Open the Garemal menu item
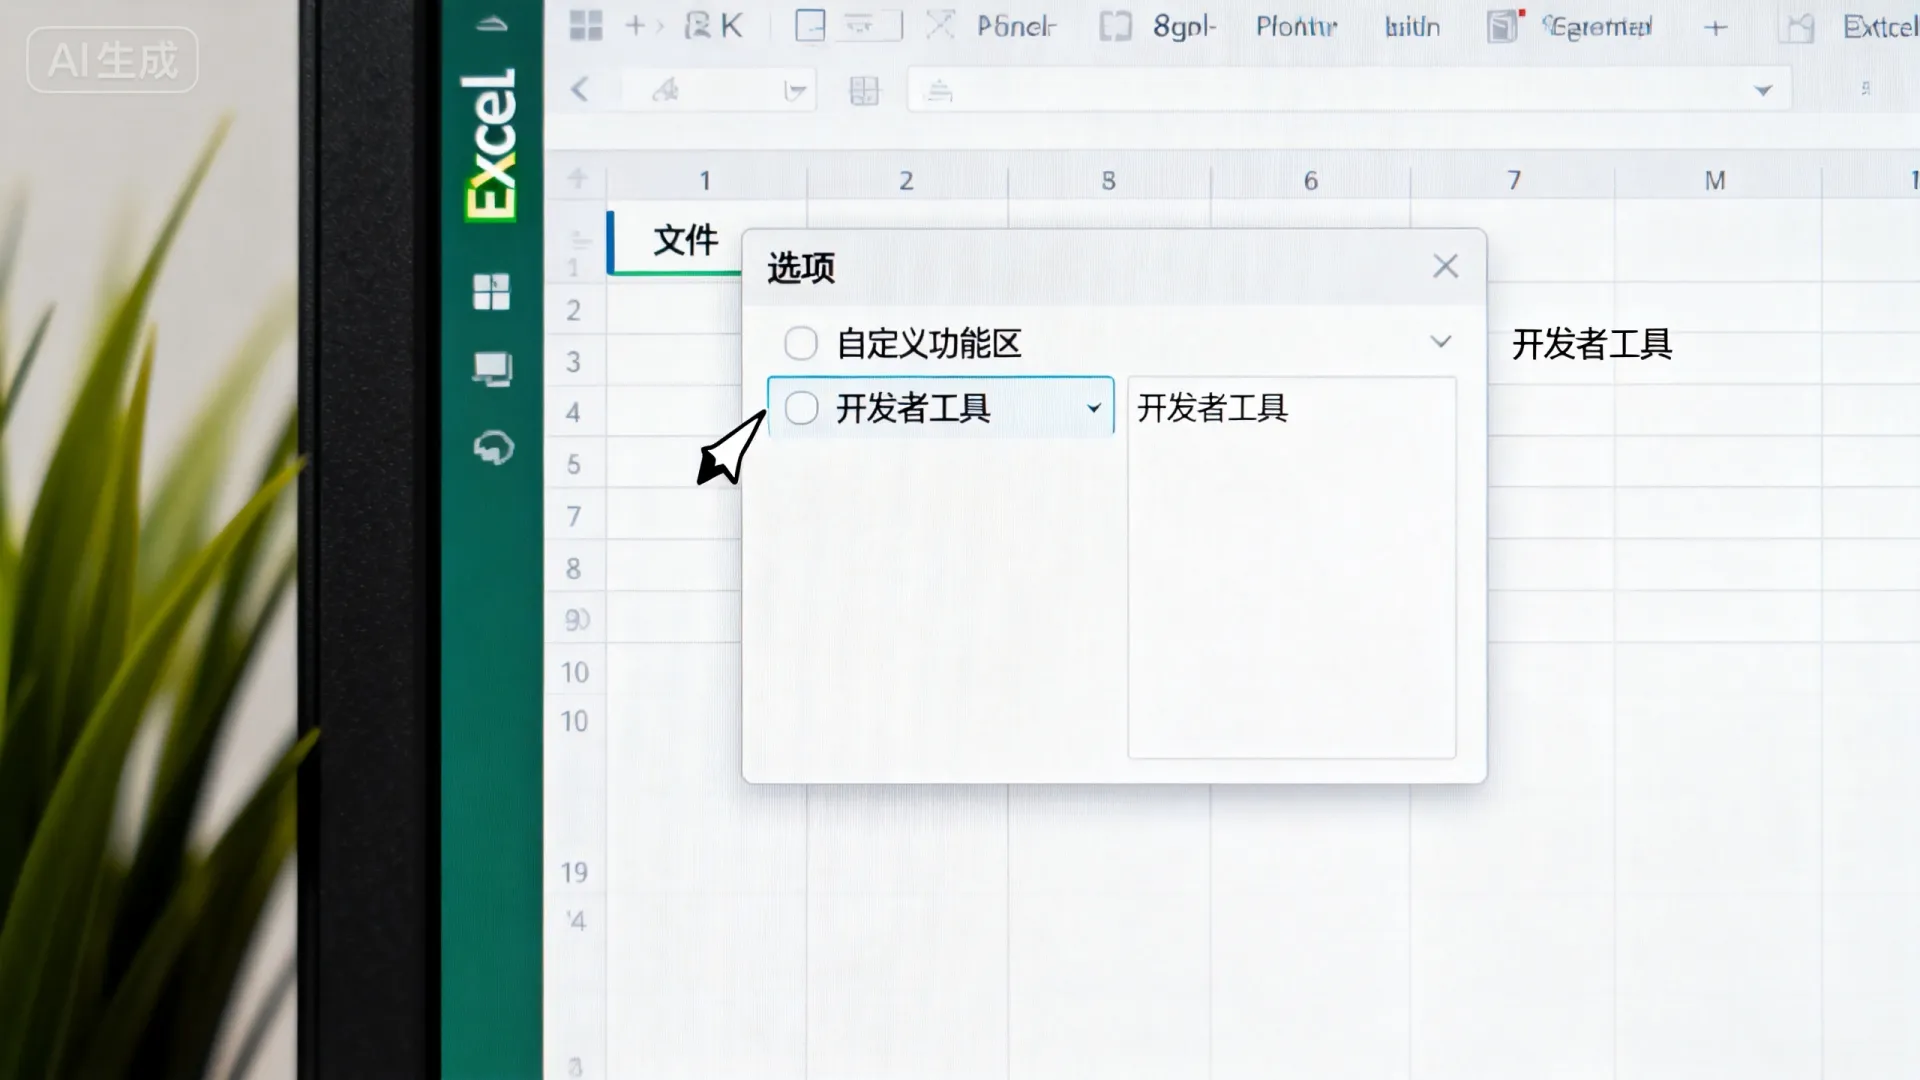 (1598, 27)
